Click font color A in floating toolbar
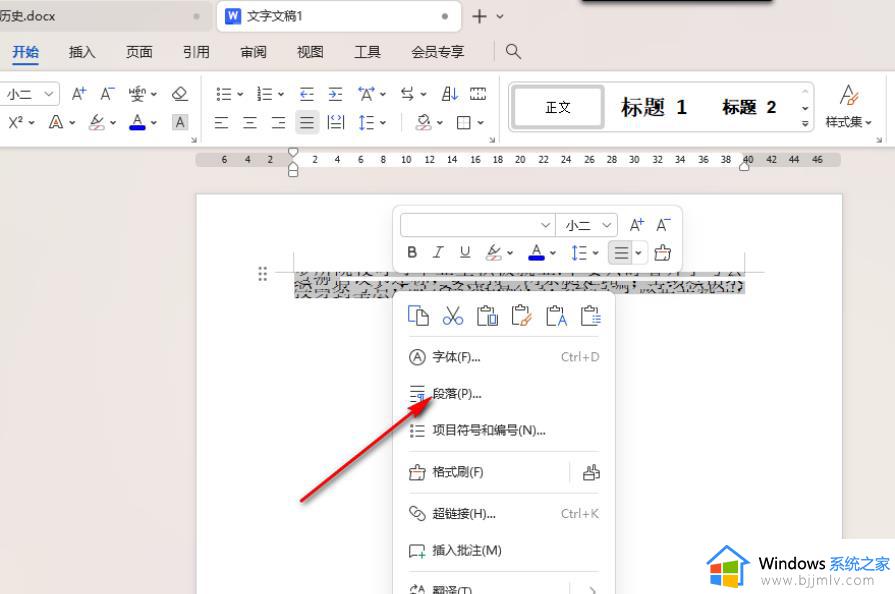 [537, 252]
